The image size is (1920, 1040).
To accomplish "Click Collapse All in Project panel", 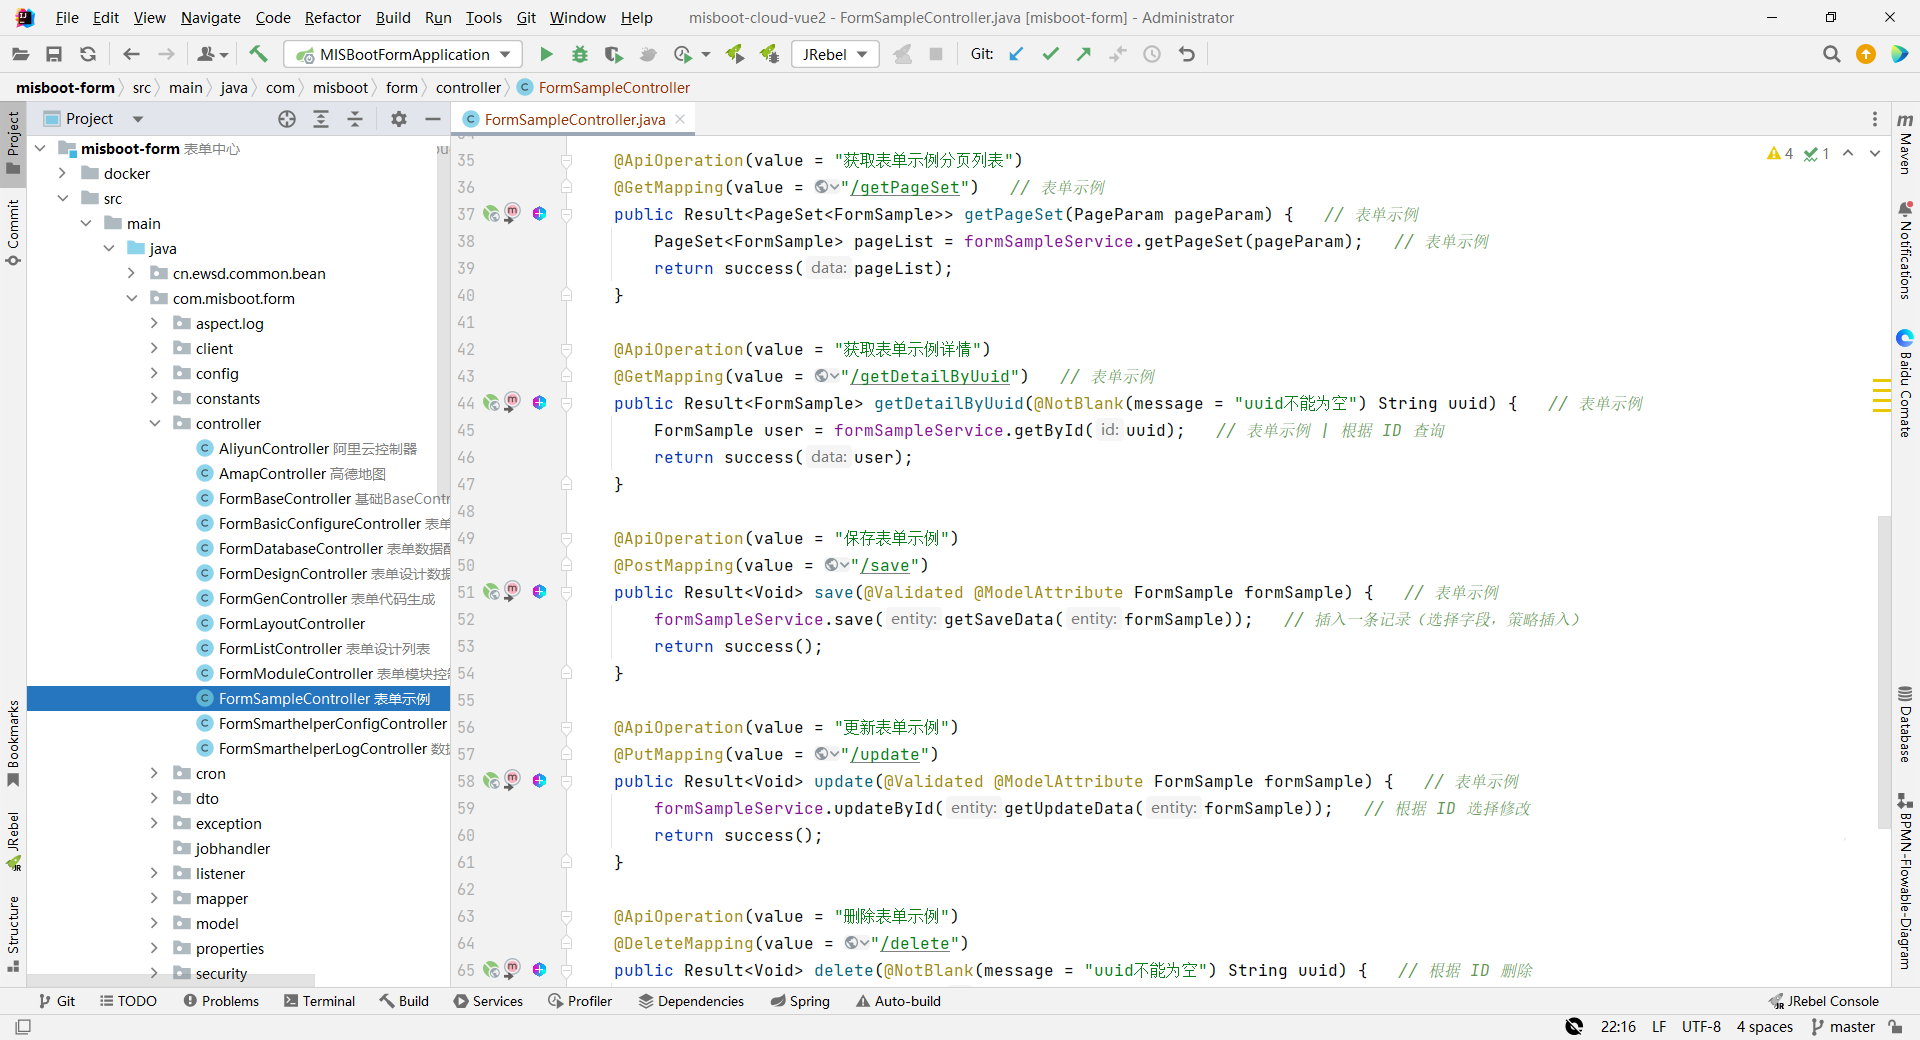I will 355,119.
